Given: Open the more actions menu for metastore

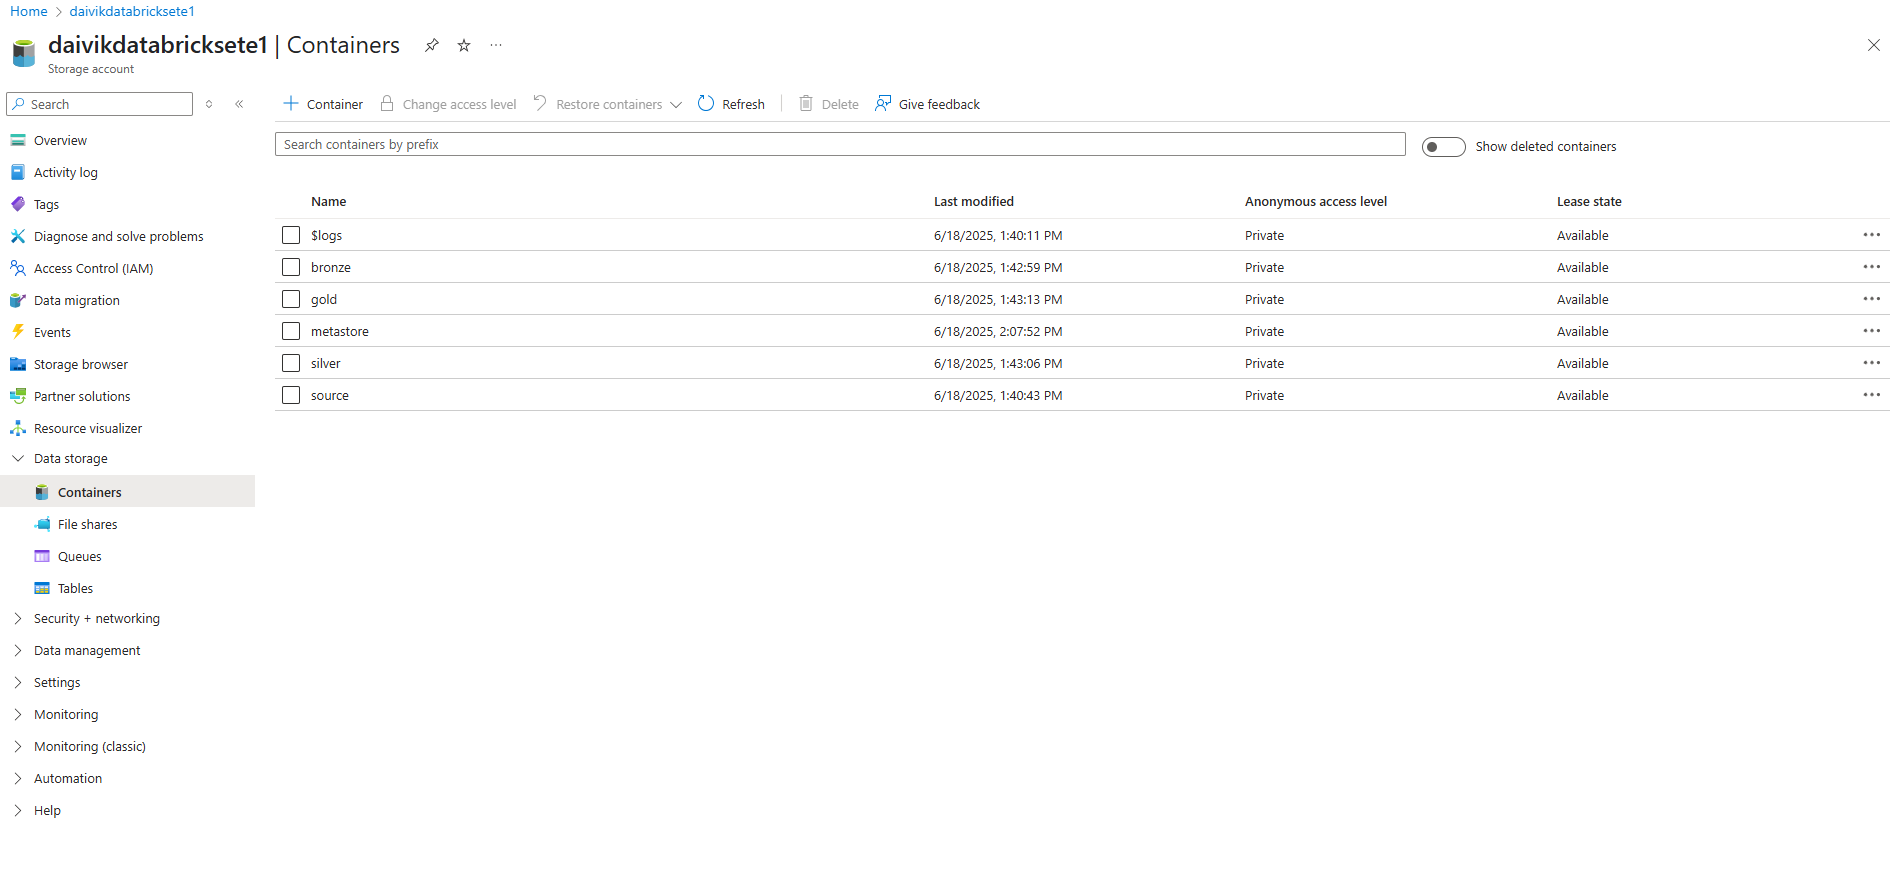Looking at the screenshot, I should tap(1872, 331).
